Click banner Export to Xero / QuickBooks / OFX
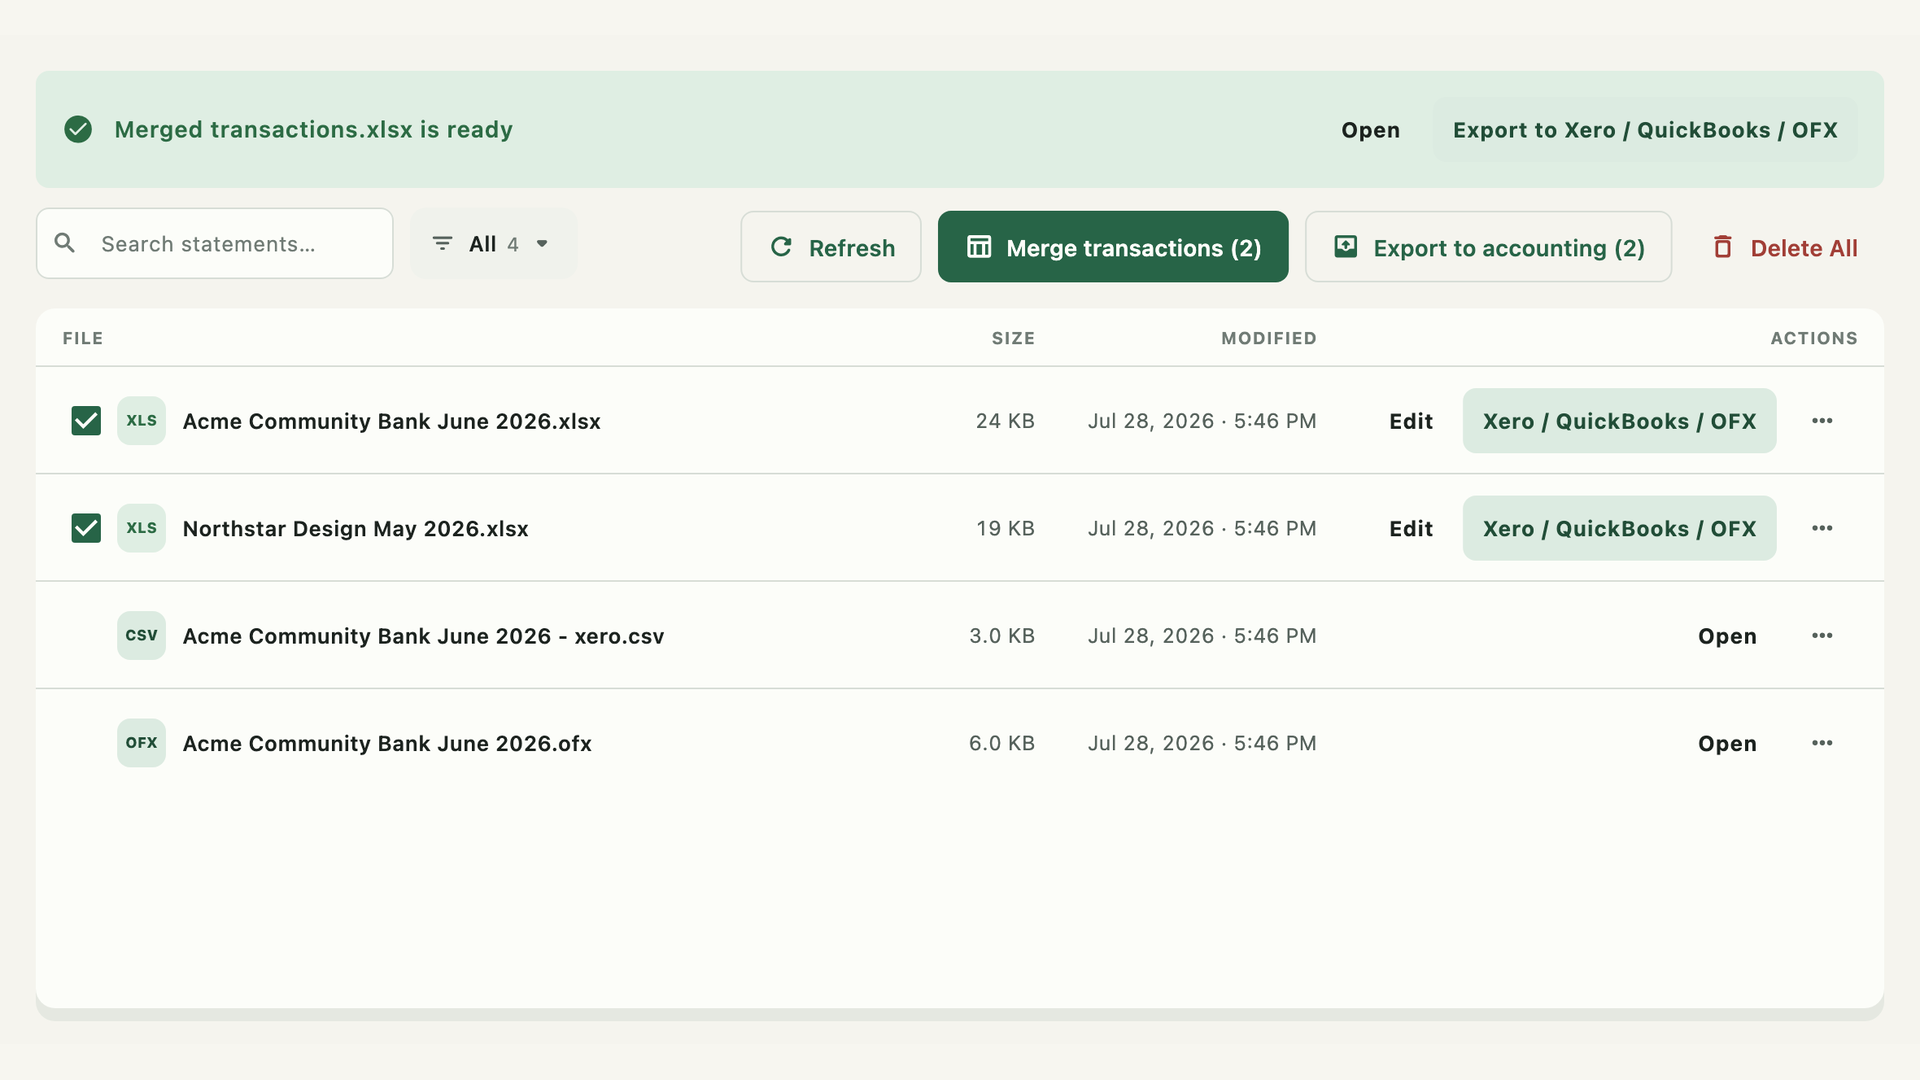Viewport: 1920px width, 1080px height. 1645,130
